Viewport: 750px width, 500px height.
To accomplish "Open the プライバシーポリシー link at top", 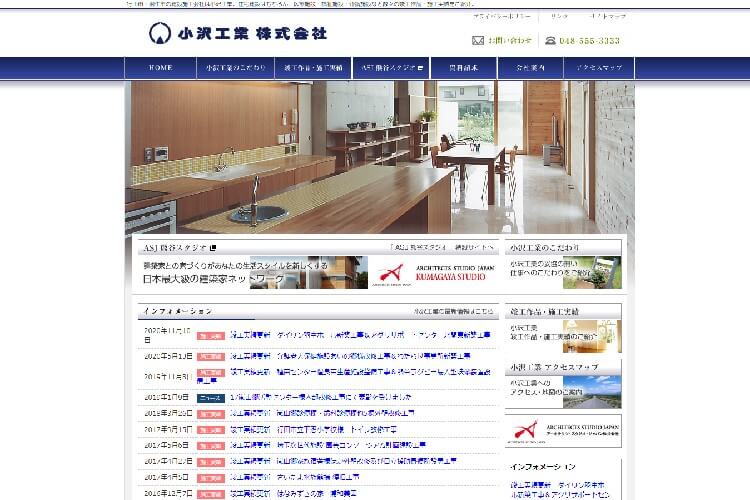I will [x=502, y=16].
